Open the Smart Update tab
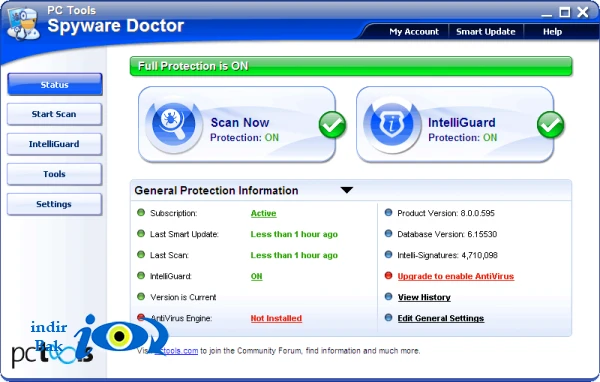The height and width of the screenshot is (382, 600). 486,32
